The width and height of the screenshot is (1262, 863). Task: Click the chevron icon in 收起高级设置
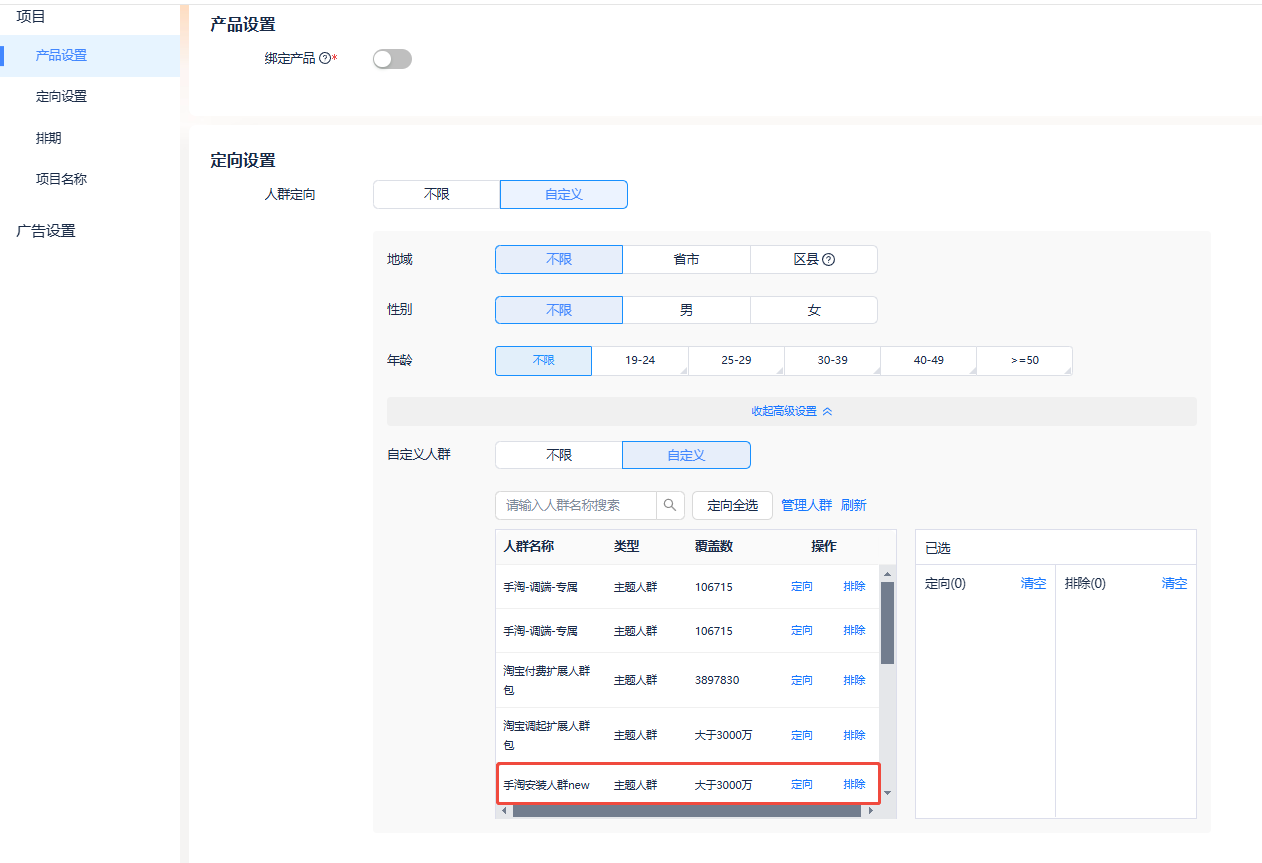pyautogui.click(x=827, y=411)
